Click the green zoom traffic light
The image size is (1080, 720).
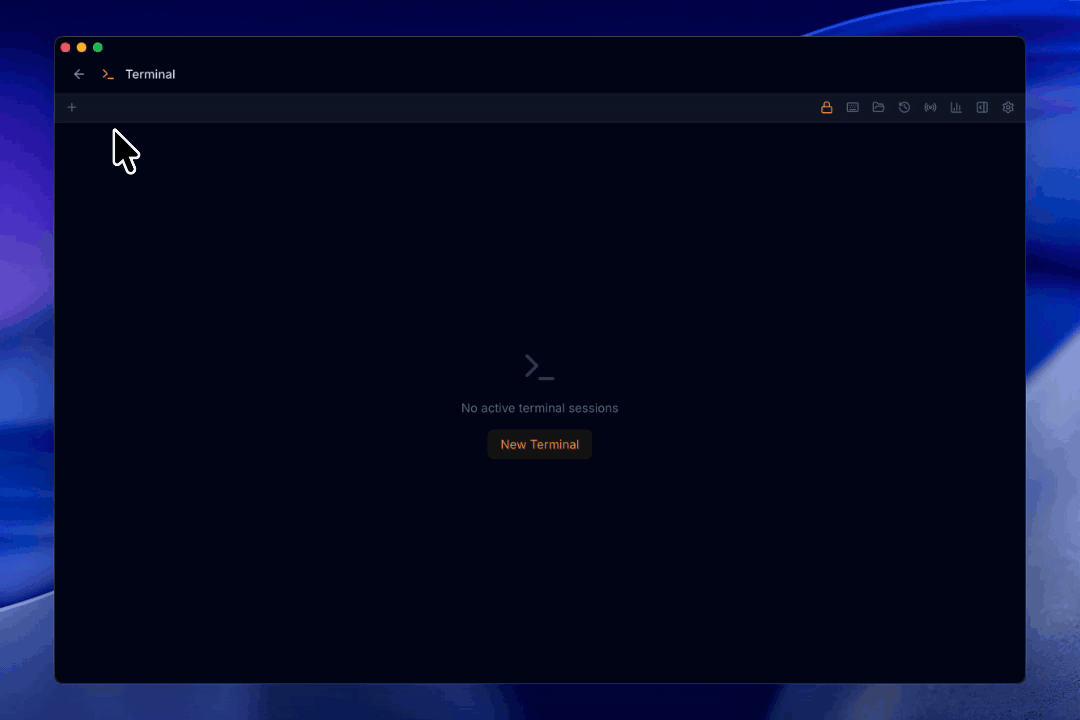pyautogui.click(x=97, y=47)
